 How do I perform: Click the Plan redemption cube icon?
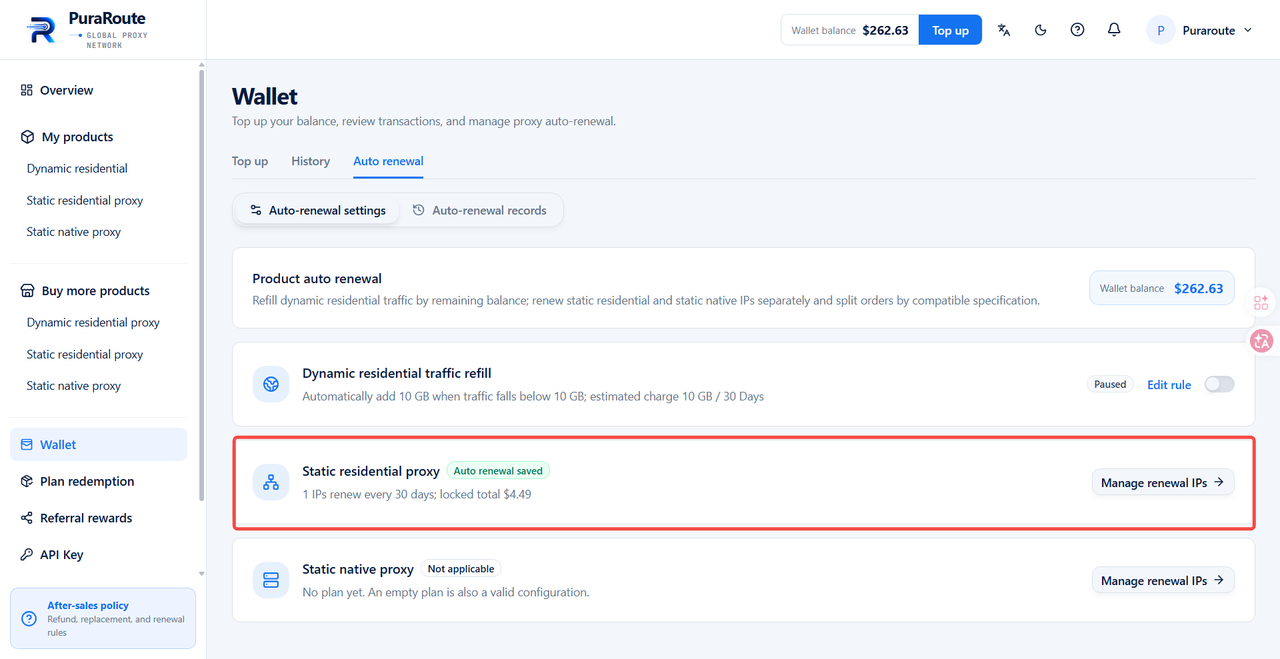pyautogui.click(x=27, y=481)
